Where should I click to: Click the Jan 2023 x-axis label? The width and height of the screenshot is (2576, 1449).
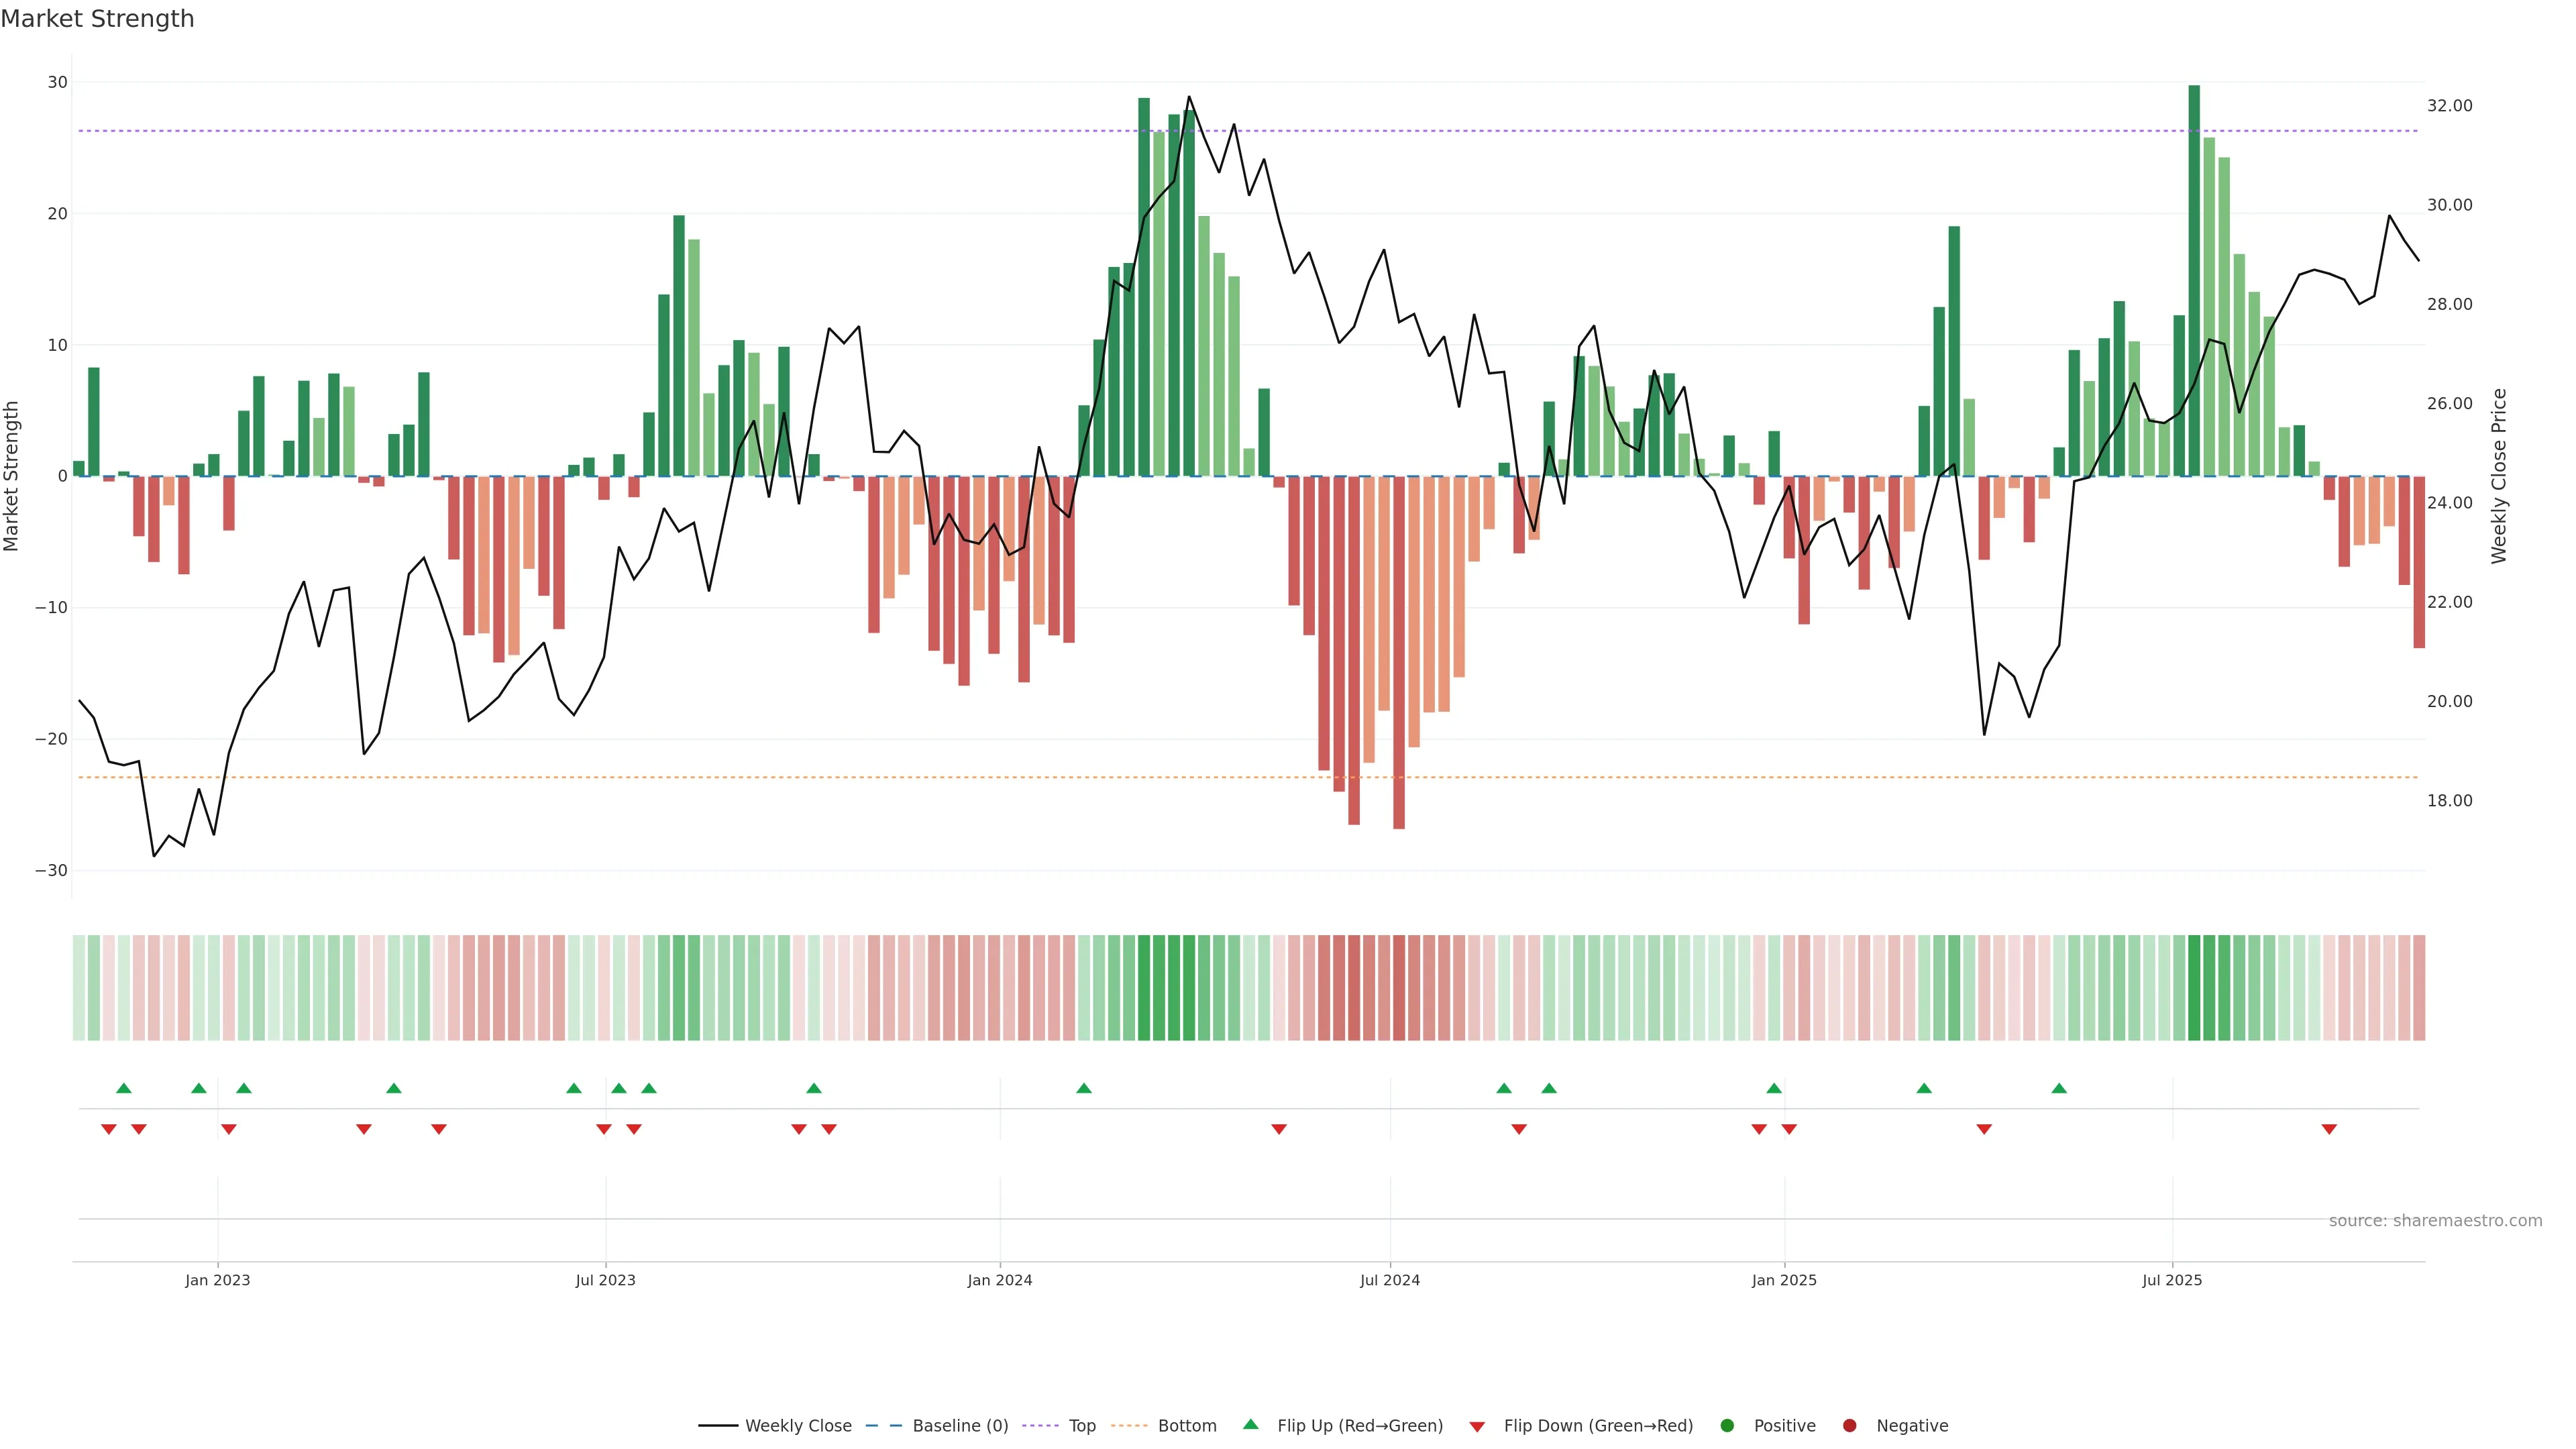tap(218, 1280)
